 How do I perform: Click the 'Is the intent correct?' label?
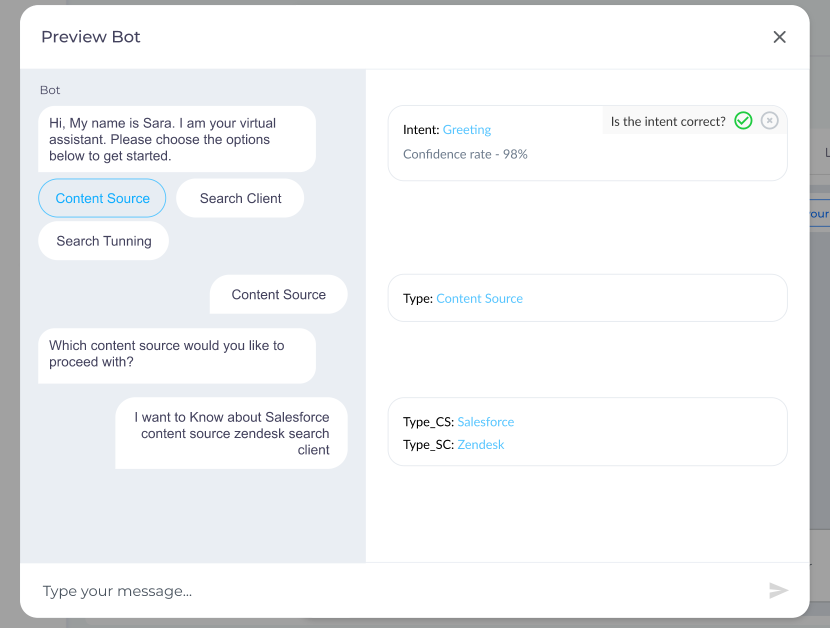(x=667, y=122)
